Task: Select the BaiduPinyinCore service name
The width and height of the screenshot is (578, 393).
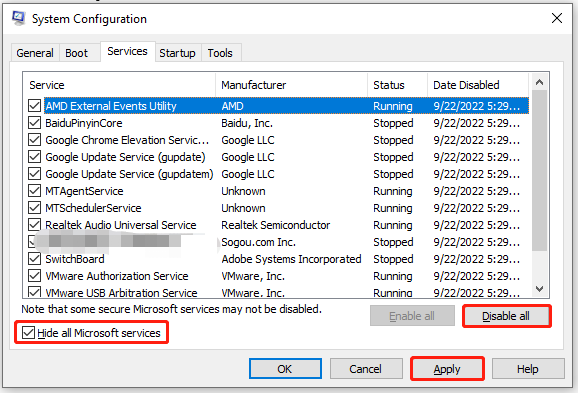Action: click(84, 123)
